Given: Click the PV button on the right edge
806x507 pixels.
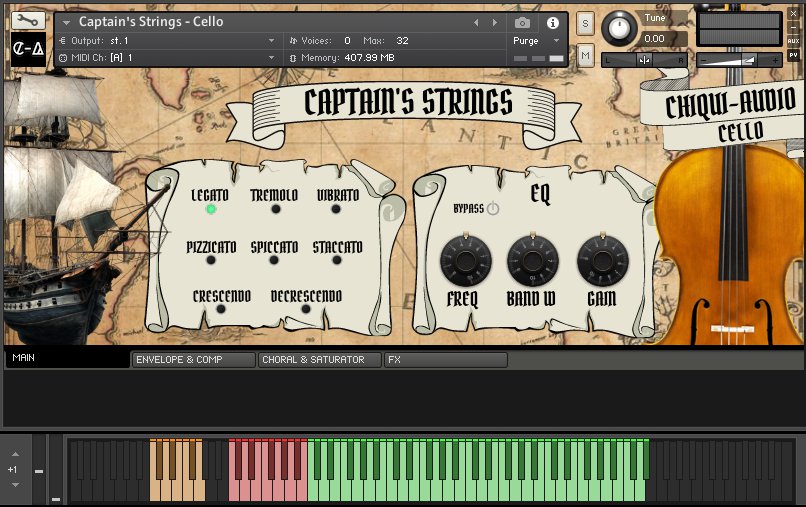Looking at the screenshot, I should 793,56.
